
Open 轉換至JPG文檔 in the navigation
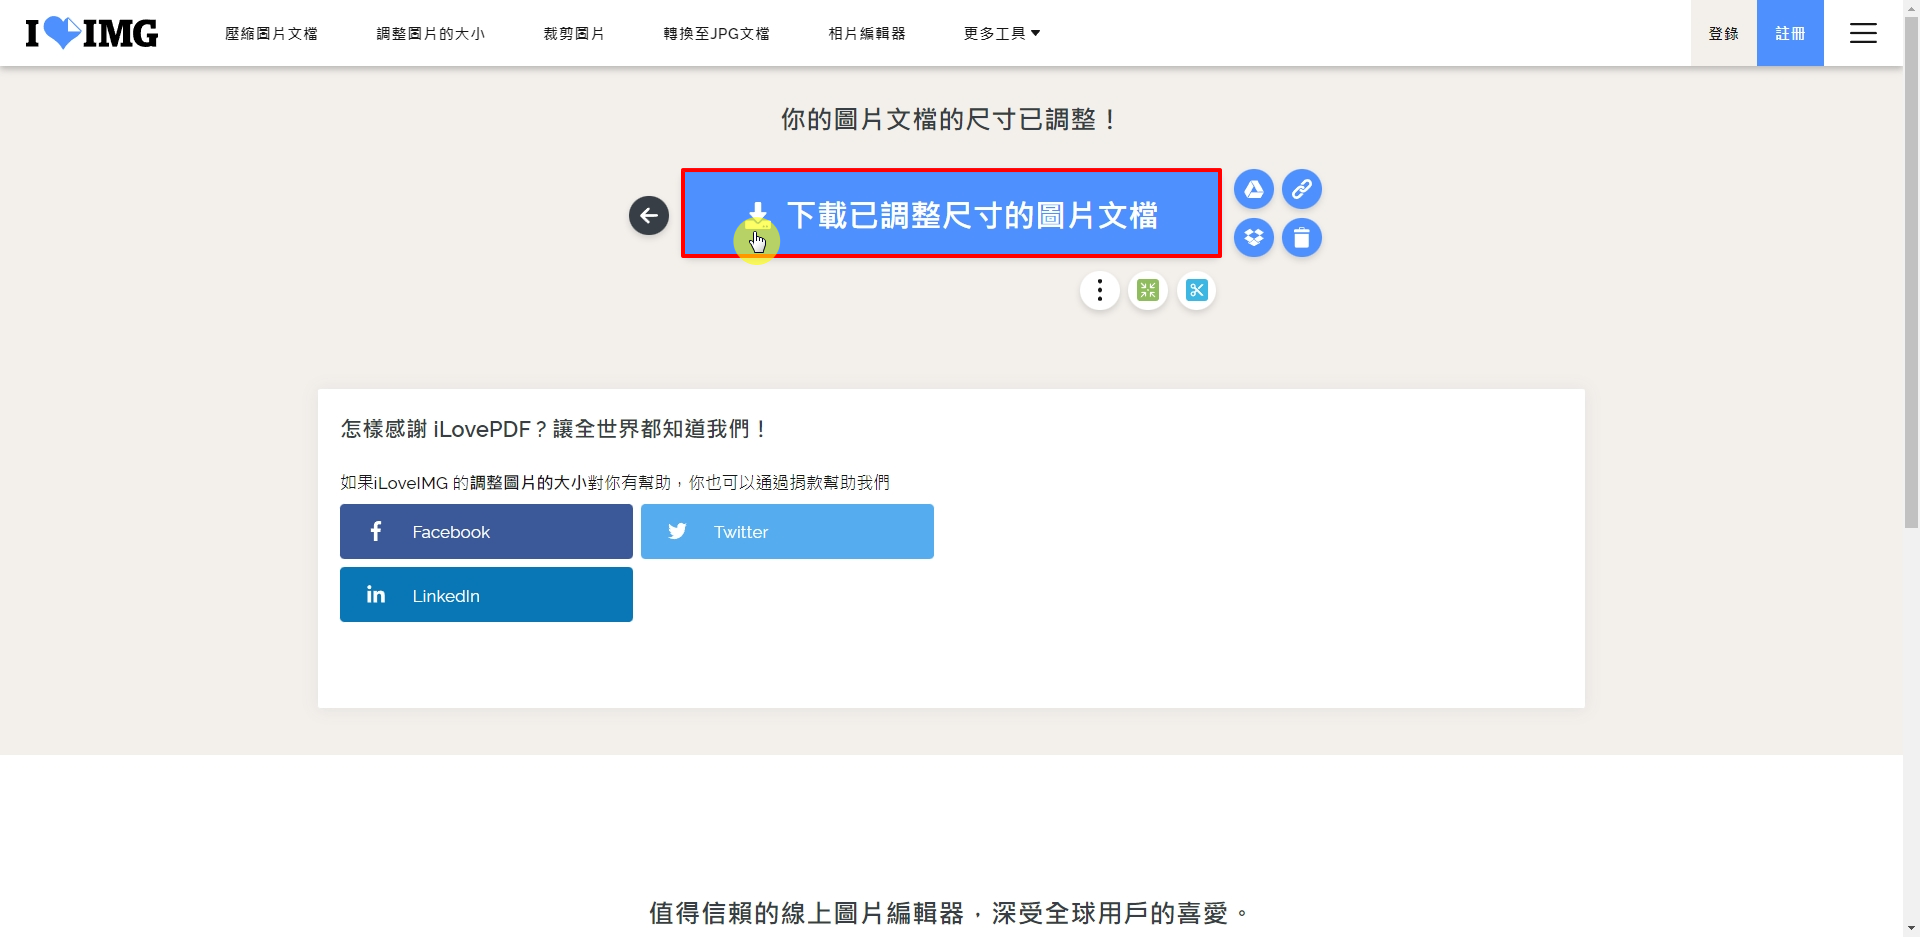716,33
